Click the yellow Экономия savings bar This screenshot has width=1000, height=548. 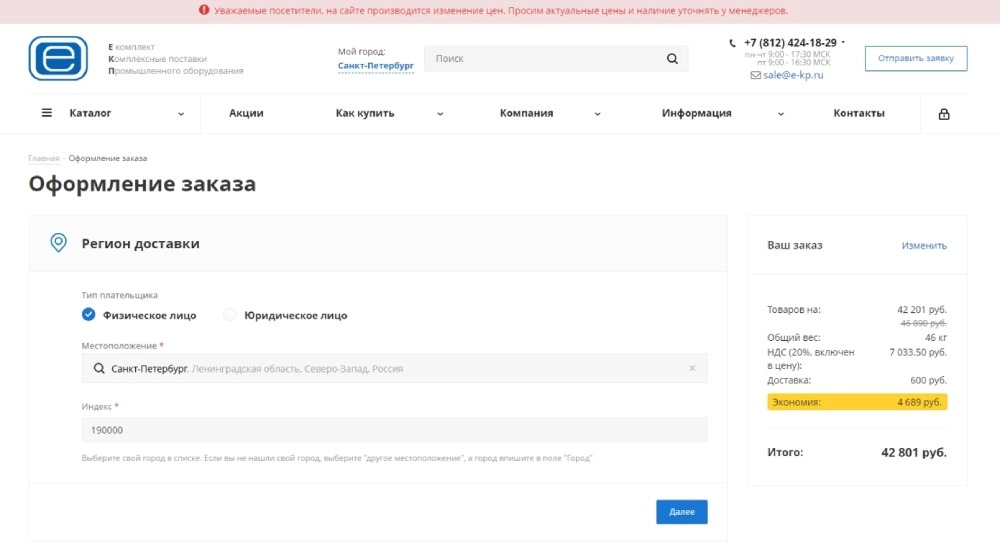(857, 402)
